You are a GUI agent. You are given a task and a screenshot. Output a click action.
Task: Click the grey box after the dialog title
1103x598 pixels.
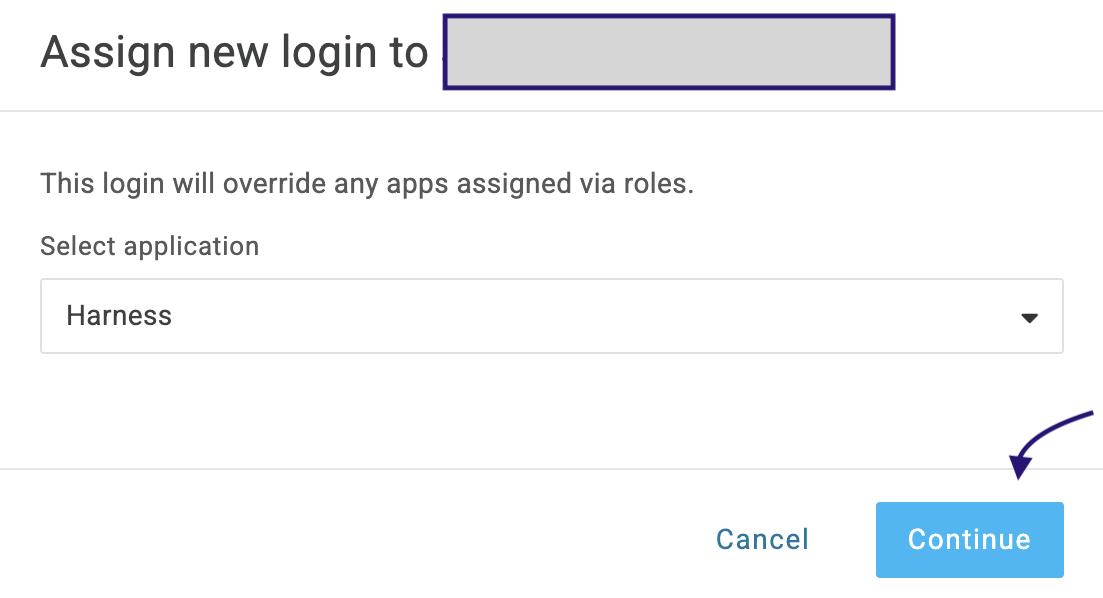coord(669,53)
